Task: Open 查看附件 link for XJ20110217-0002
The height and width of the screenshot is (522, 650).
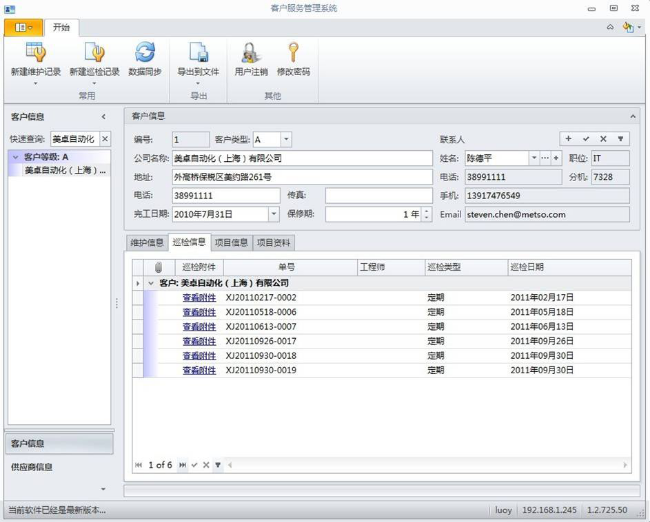Action: point(198,297)
